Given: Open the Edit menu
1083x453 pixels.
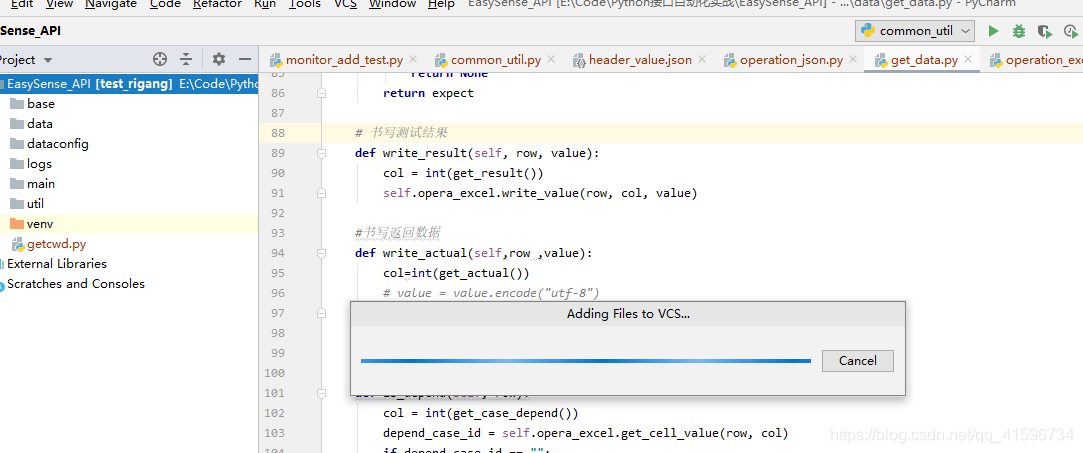Looking at the screenshot, I should pyautogui.click(x=22, y=4).
